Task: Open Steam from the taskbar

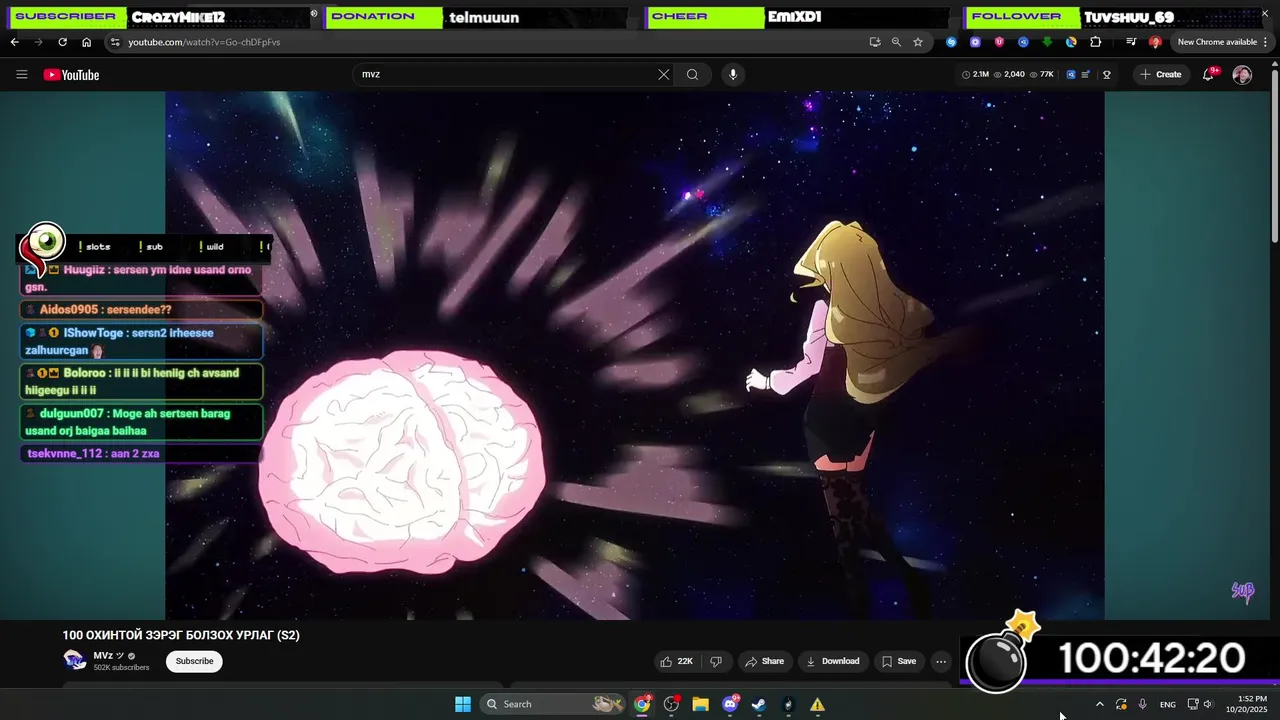Action: (759, 704)
